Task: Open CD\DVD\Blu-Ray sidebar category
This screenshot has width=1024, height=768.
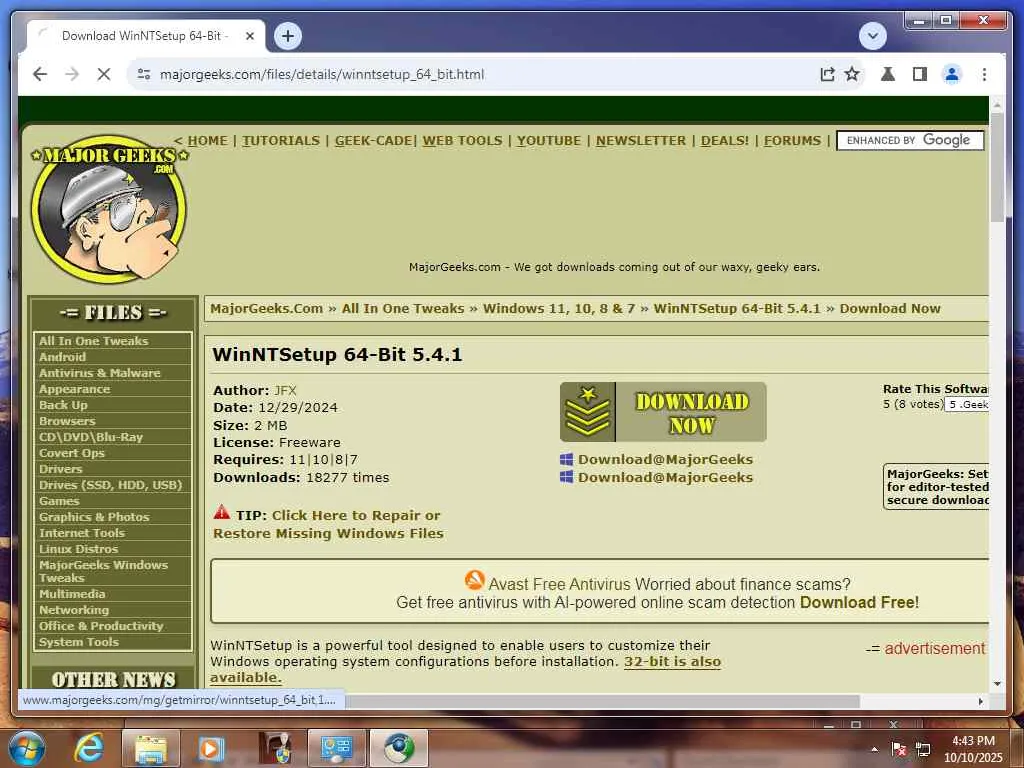Action: coord(91,437)
